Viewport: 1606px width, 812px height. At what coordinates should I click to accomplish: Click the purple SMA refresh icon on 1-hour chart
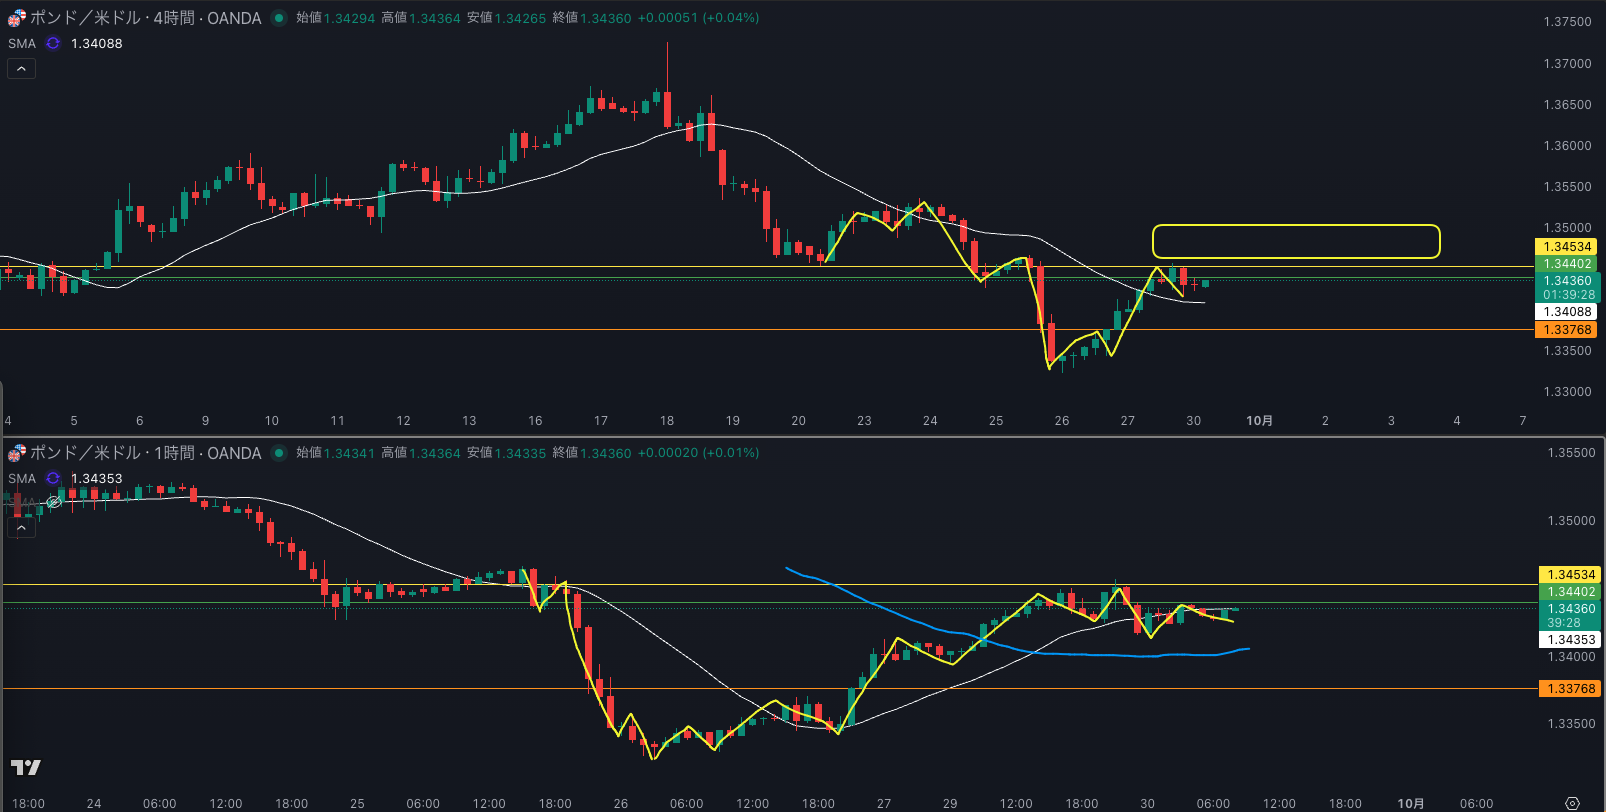(x=53, y=478)
